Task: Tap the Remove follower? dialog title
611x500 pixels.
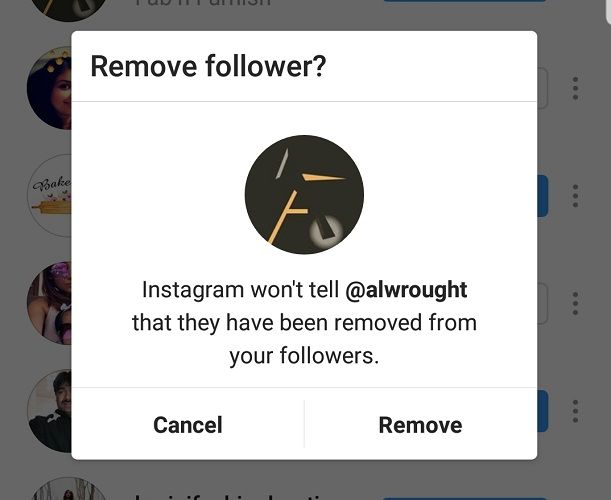Action: tap(208, 66)
